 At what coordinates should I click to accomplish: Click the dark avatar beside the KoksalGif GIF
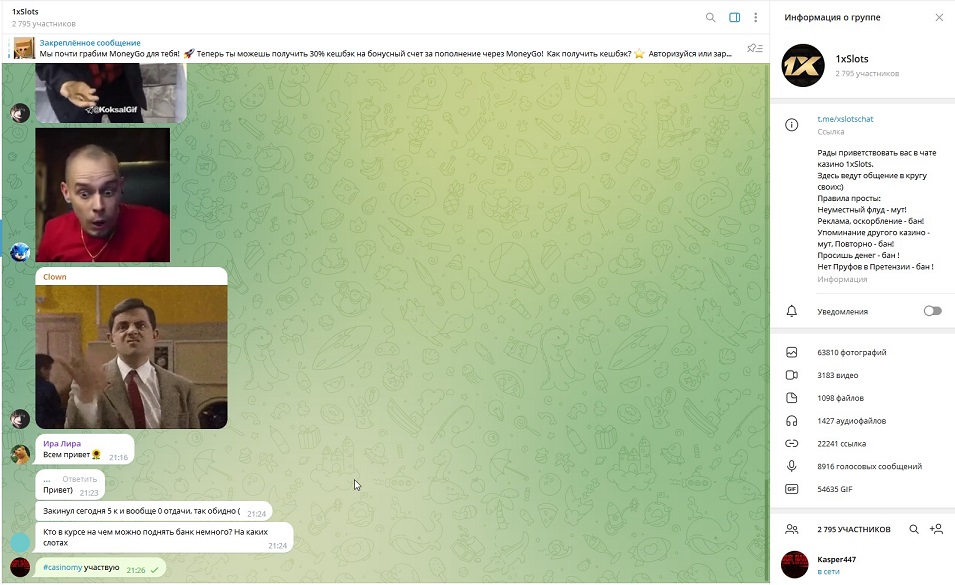(20, 113)
